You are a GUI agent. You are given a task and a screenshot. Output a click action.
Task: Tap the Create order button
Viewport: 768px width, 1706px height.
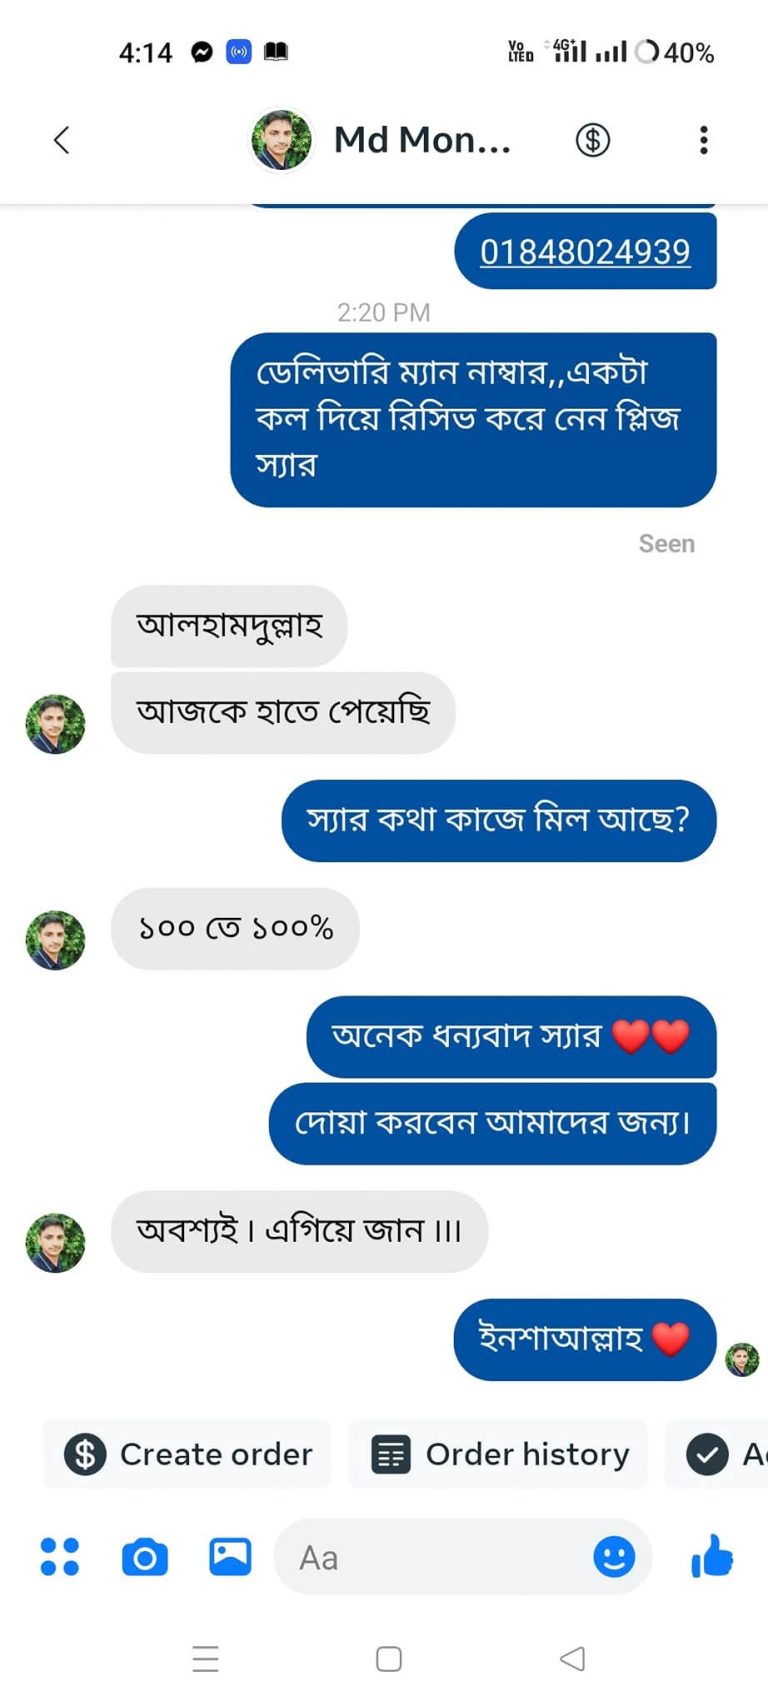188,1454
